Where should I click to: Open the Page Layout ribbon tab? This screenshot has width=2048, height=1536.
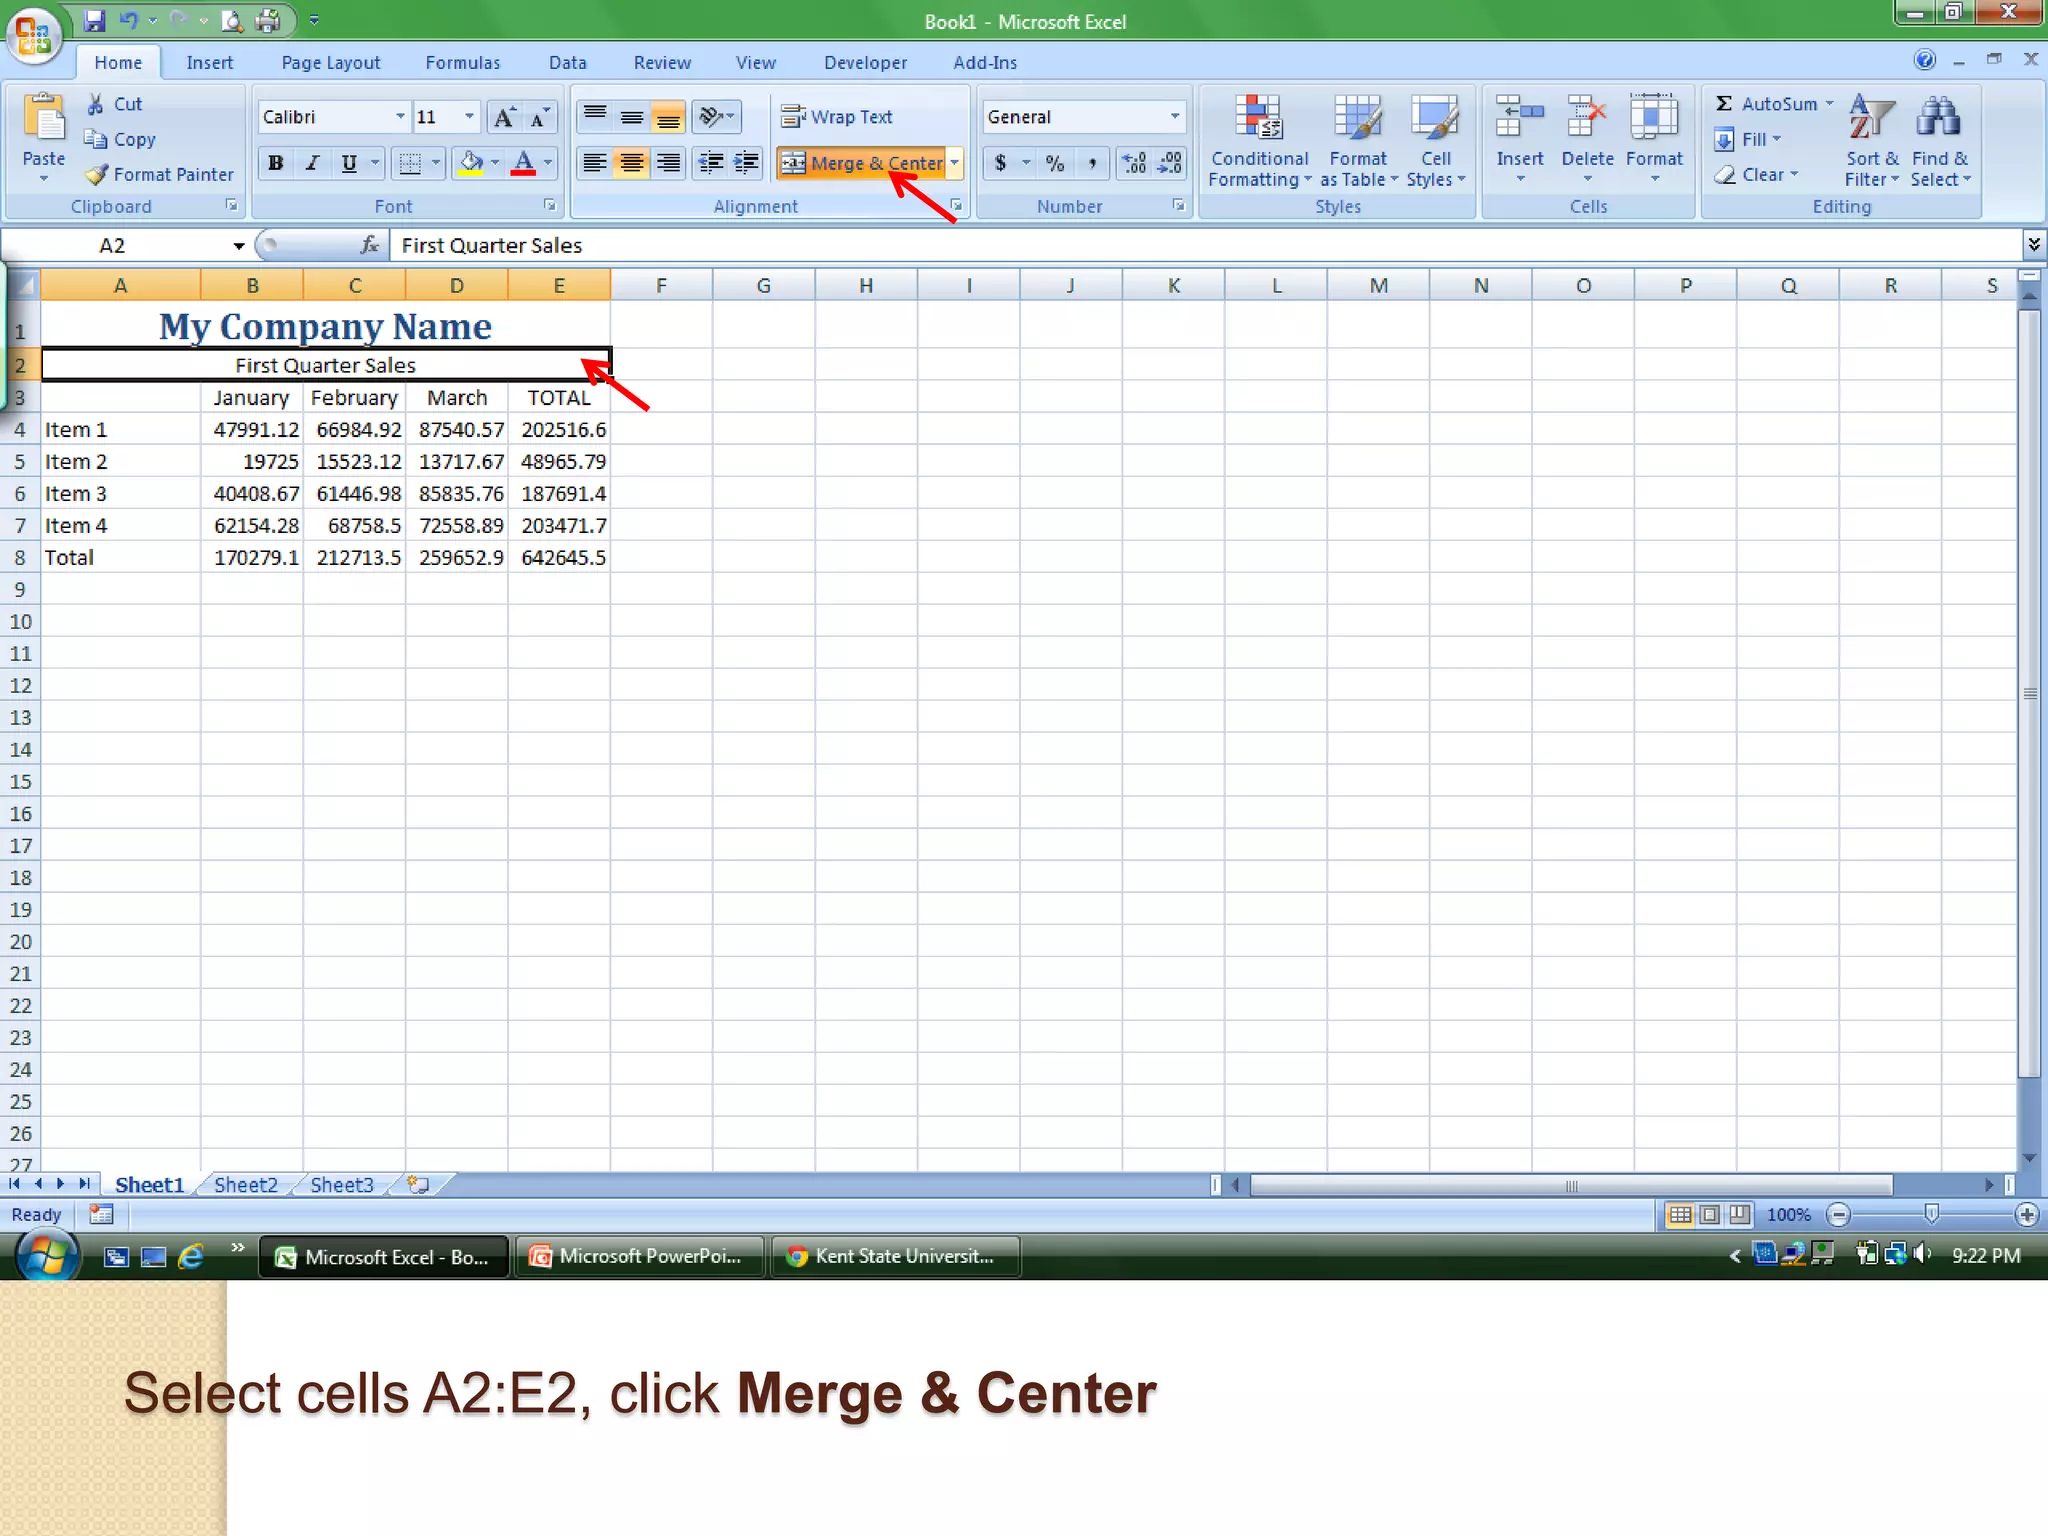pos(330,62)
